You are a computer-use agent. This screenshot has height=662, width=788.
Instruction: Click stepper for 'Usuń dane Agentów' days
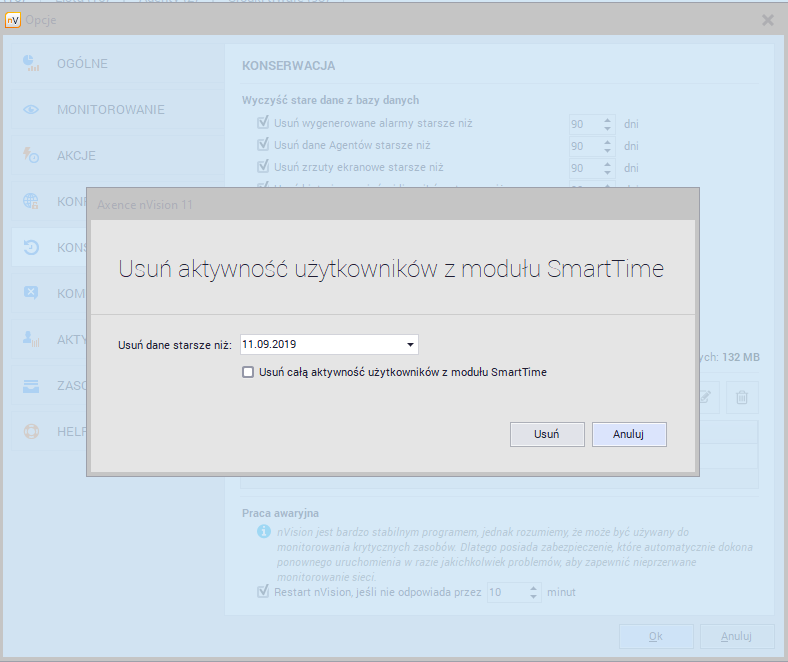click(x=607, y=146)
